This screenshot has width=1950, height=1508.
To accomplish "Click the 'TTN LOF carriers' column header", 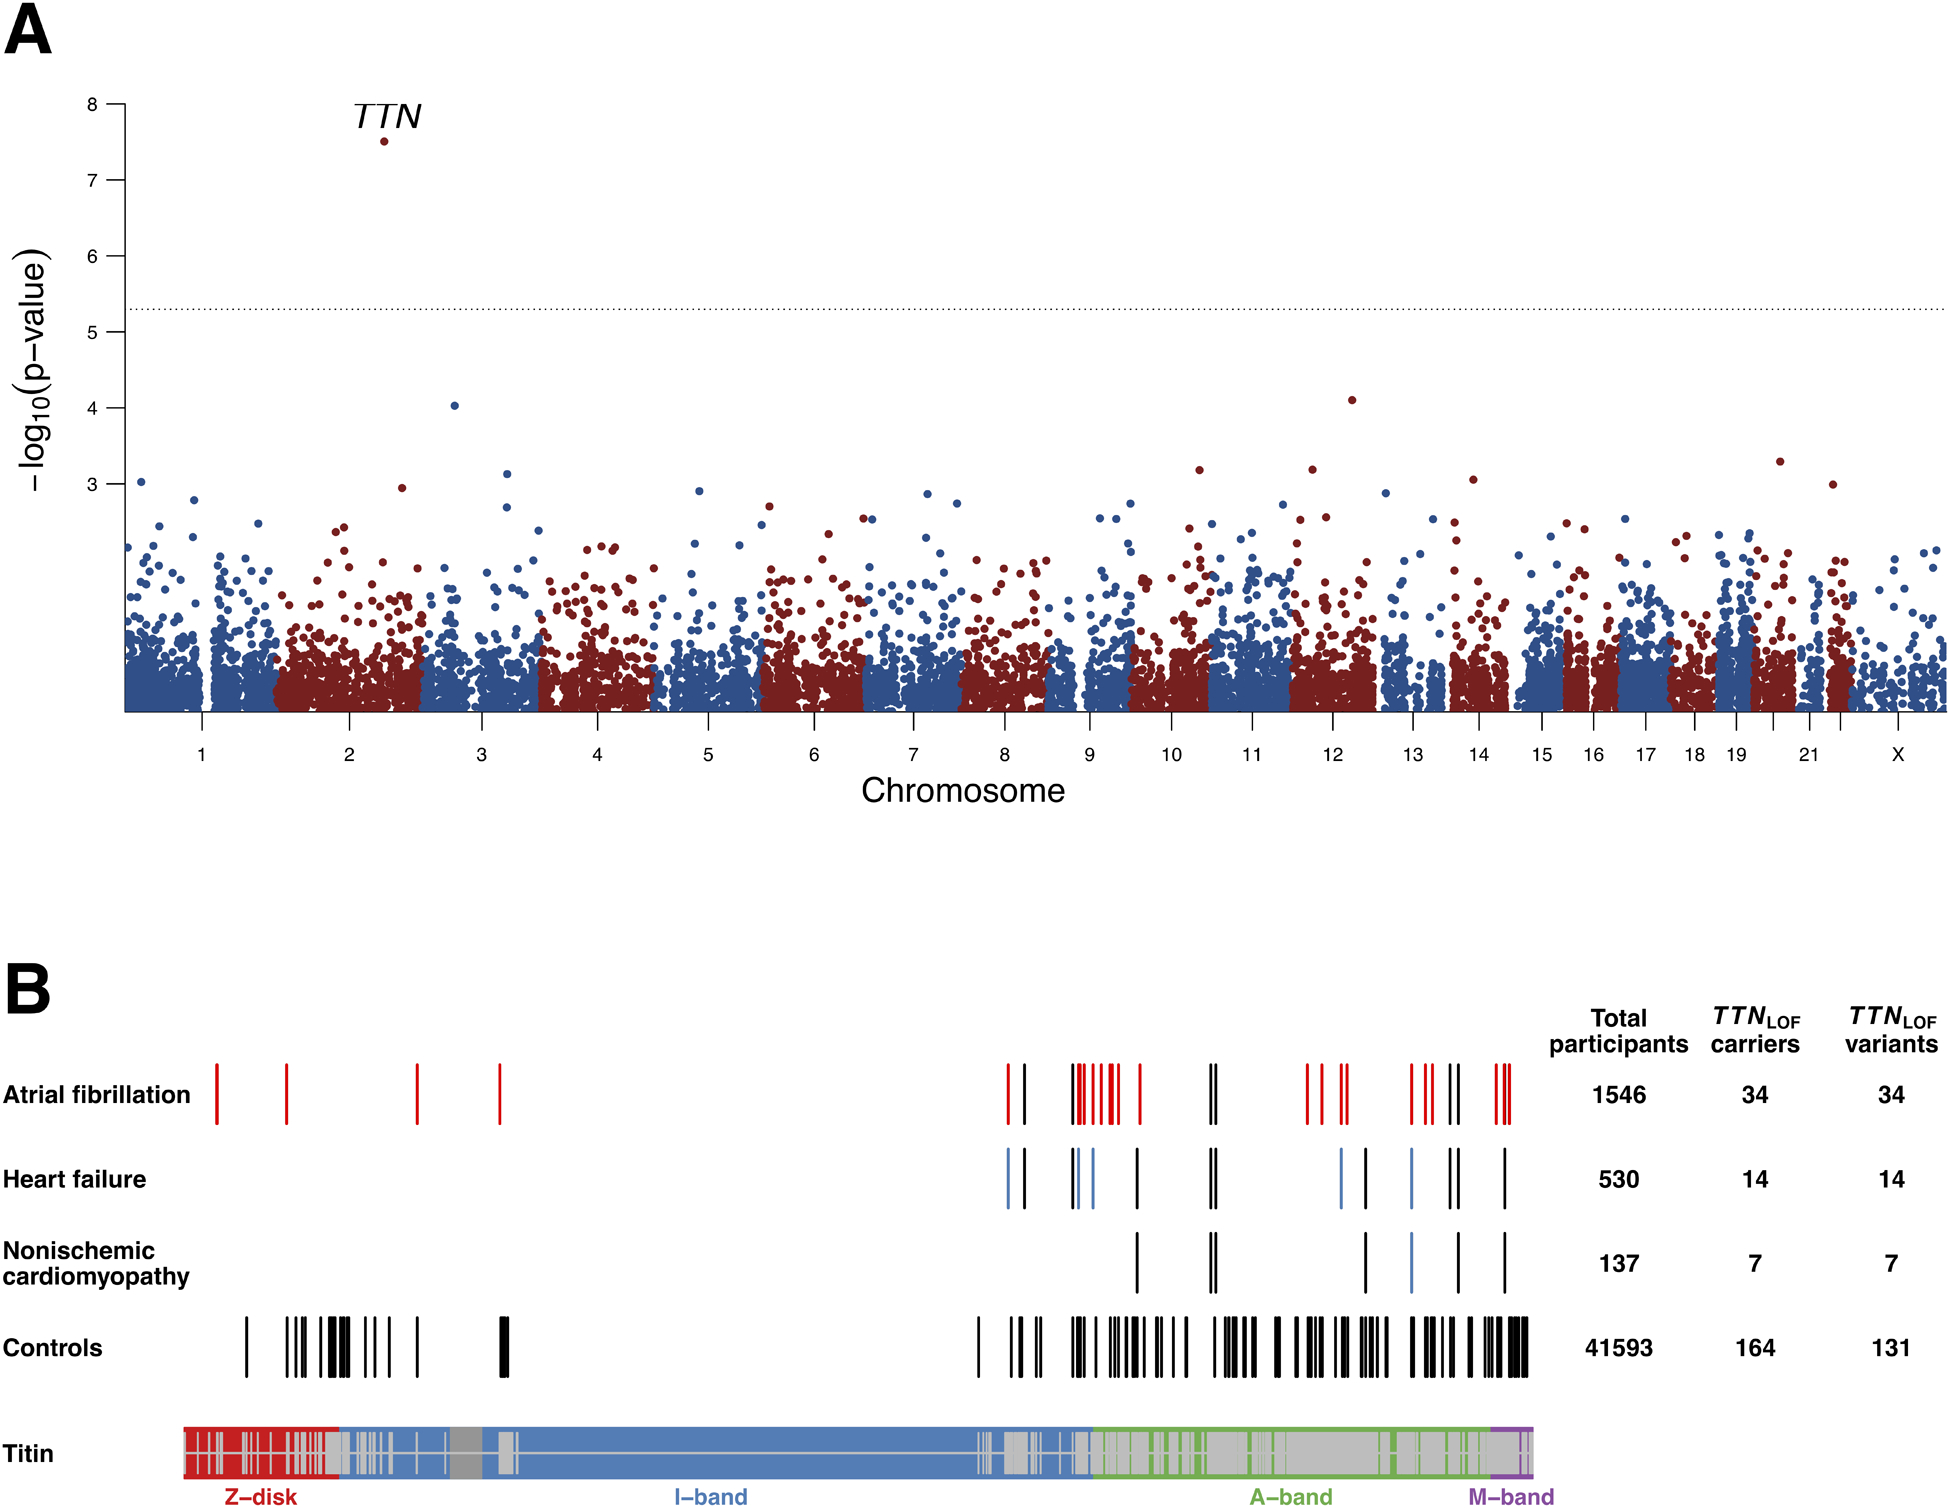I will [1755, 1030].
